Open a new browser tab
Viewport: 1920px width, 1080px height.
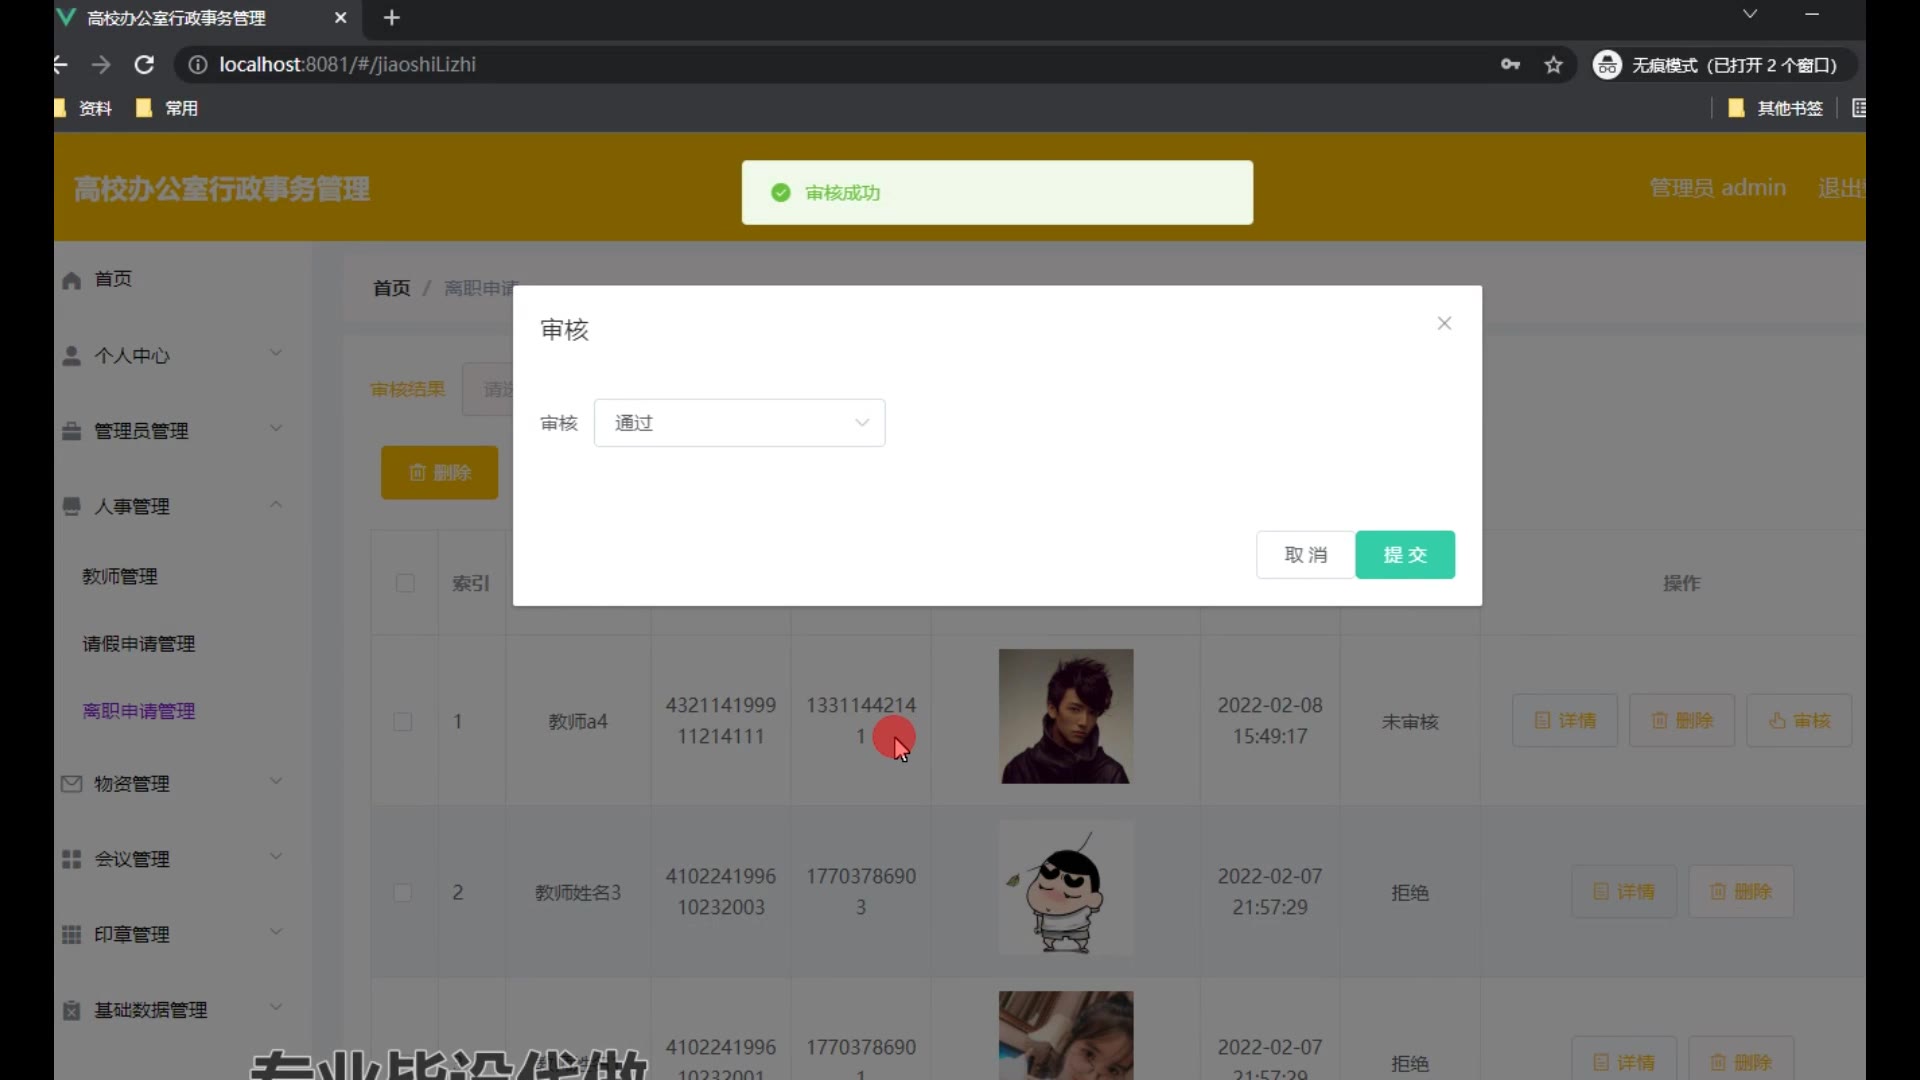(x=392, y=18)
